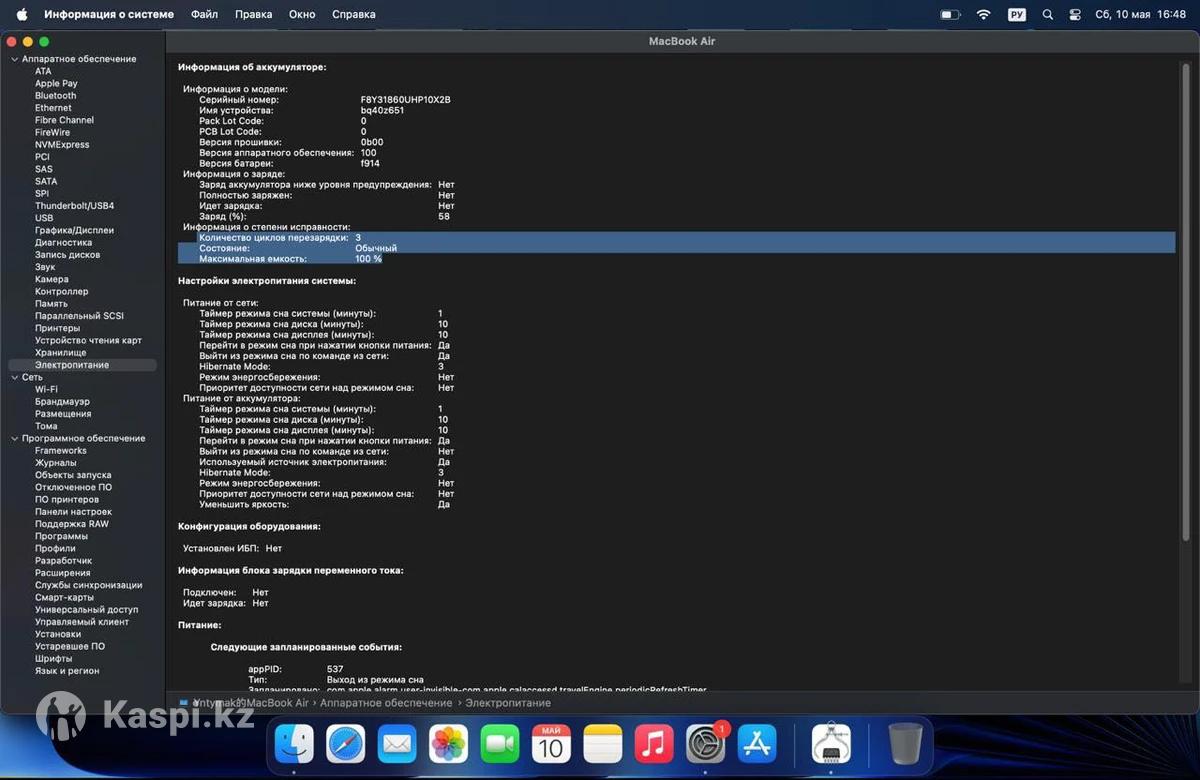Select NVMExpress in the sidebar
1200x780 pixels.
click(62, 145)
